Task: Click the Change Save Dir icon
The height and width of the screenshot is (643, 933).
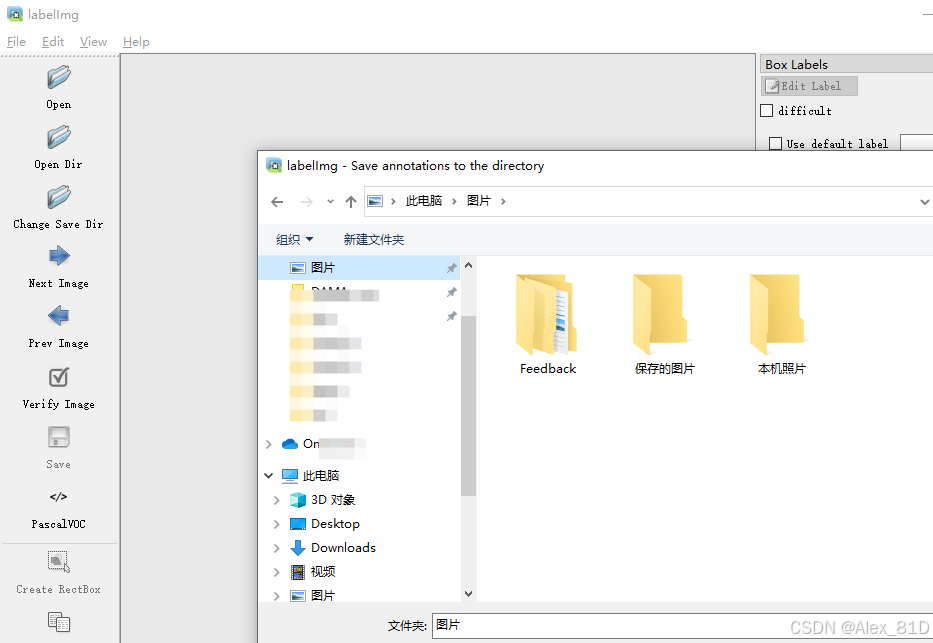Action: pyautogui.click(x=58, y=197)
